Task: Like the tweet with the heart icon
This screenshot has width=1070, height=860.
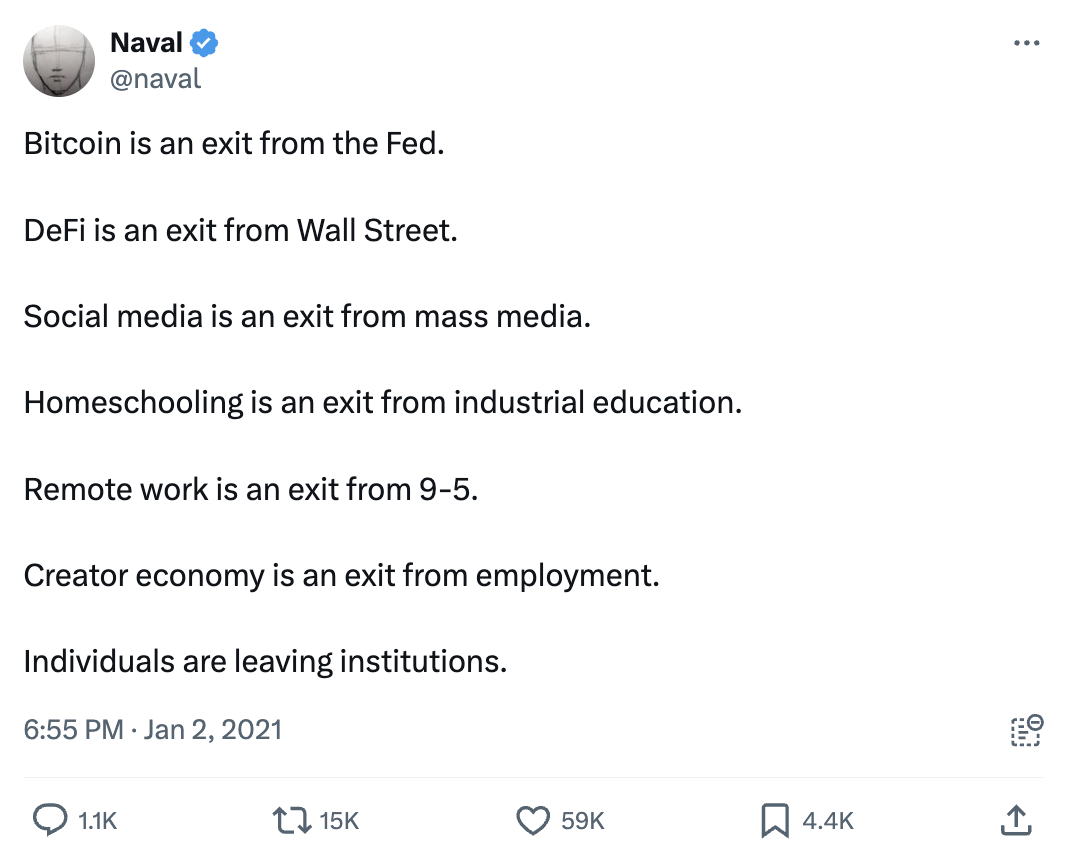Action: coord(533,820)
